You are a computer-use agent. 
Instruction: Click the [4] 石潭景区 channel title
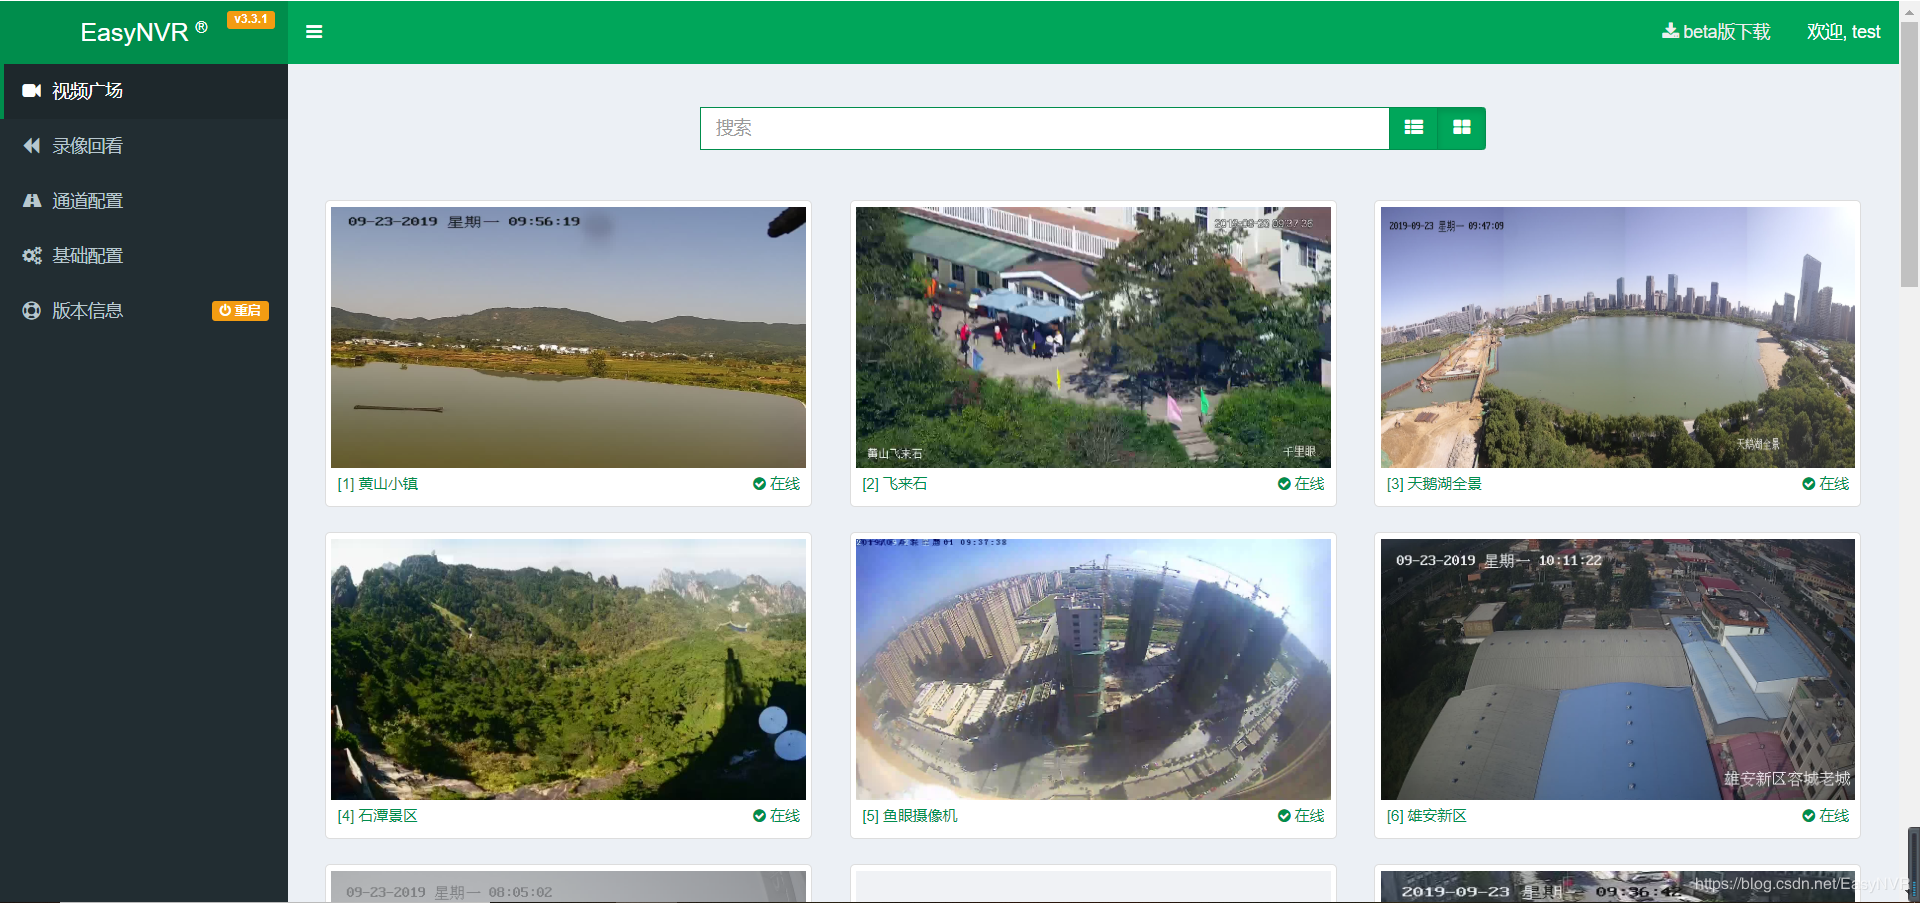pos(378,816)
